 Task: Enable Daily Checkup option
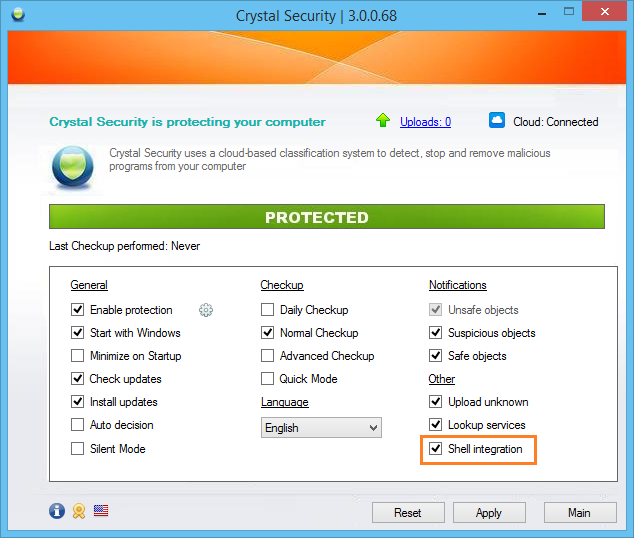[267, 310]
